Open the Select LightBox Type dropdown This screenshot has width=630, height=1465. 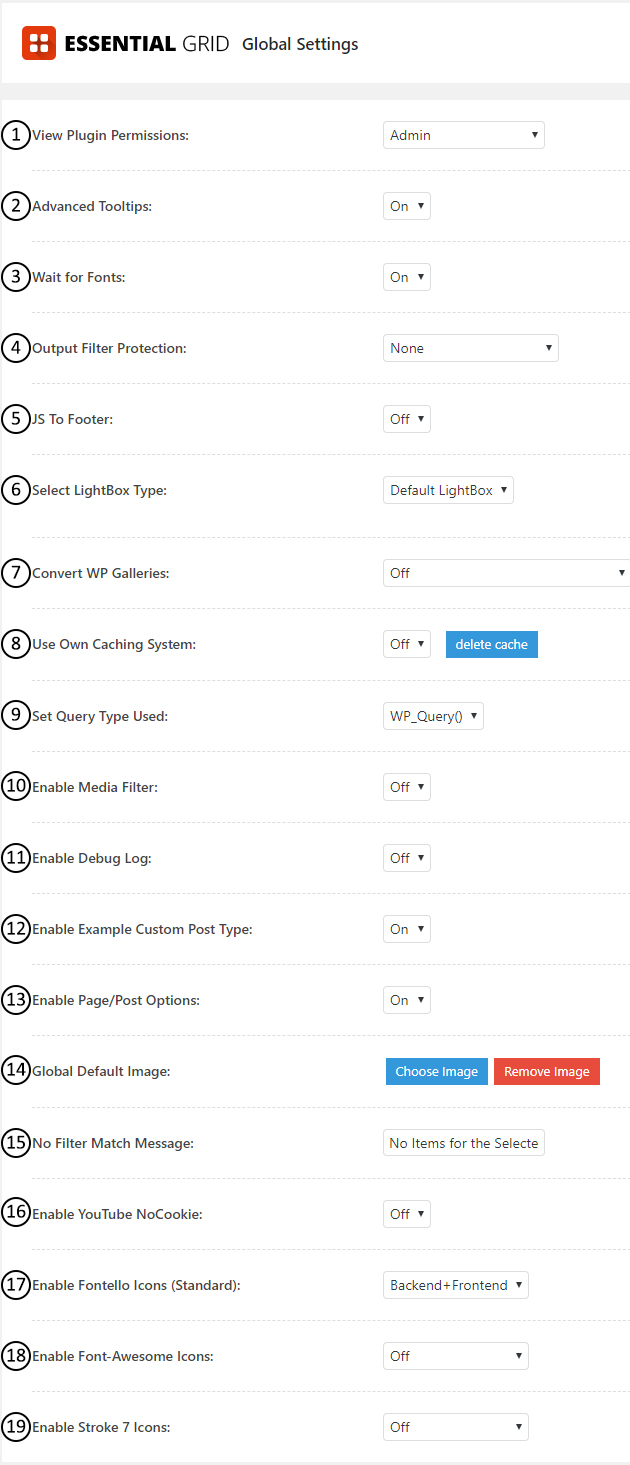448,489
